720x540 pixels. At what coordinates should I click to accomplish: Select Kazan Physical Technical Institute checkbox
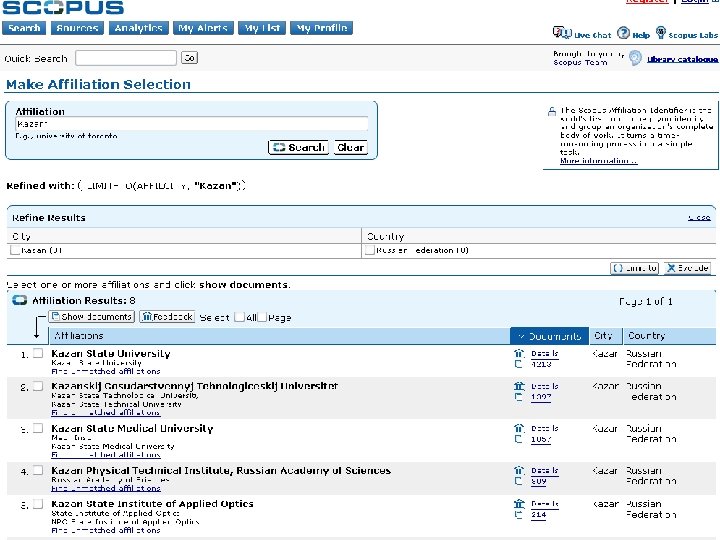coord(38,470)
